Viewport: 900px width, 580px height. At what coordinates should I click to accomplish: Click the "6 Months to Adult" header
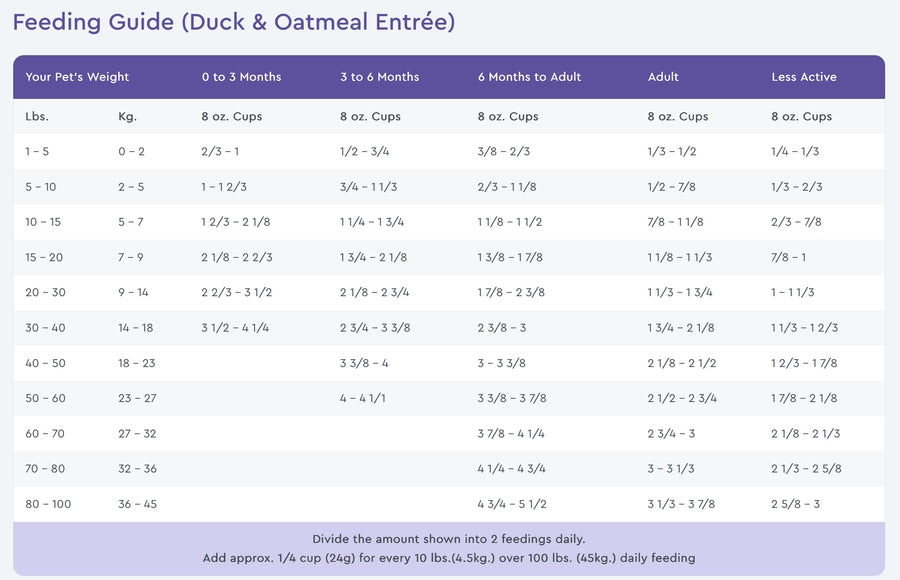point(529,77)
